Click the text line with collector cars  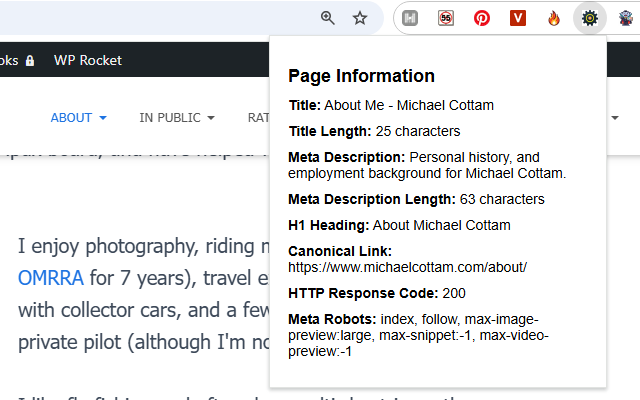[x=144, y=310]
